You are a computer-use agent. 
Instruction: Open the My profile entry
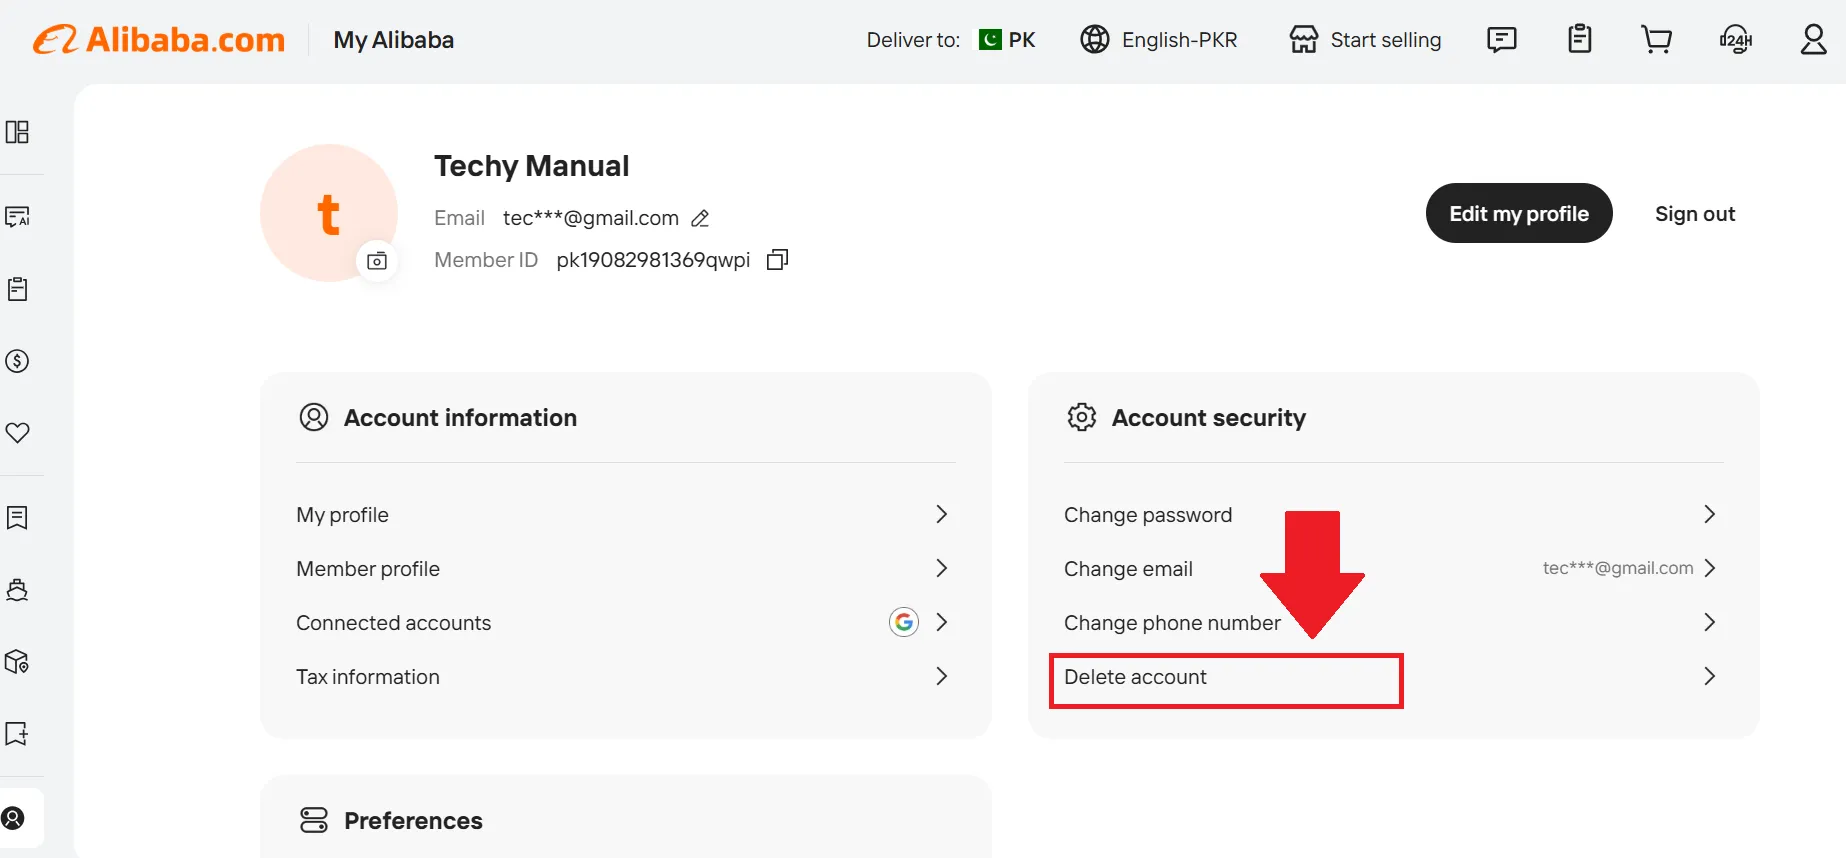625,514
